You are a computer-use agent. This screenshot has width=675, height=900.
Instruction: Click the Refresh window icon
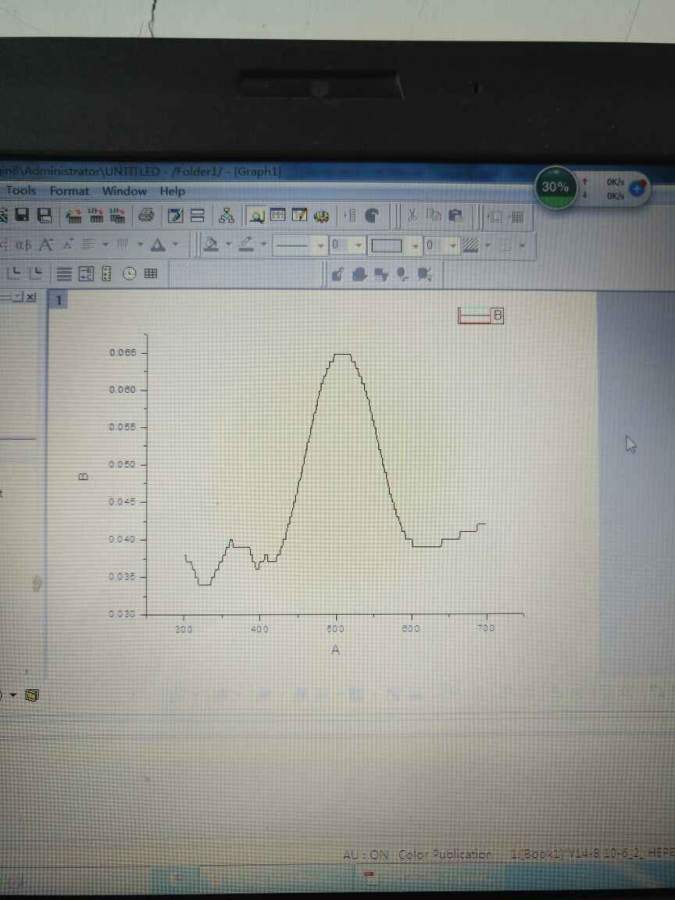click(176, 216)
